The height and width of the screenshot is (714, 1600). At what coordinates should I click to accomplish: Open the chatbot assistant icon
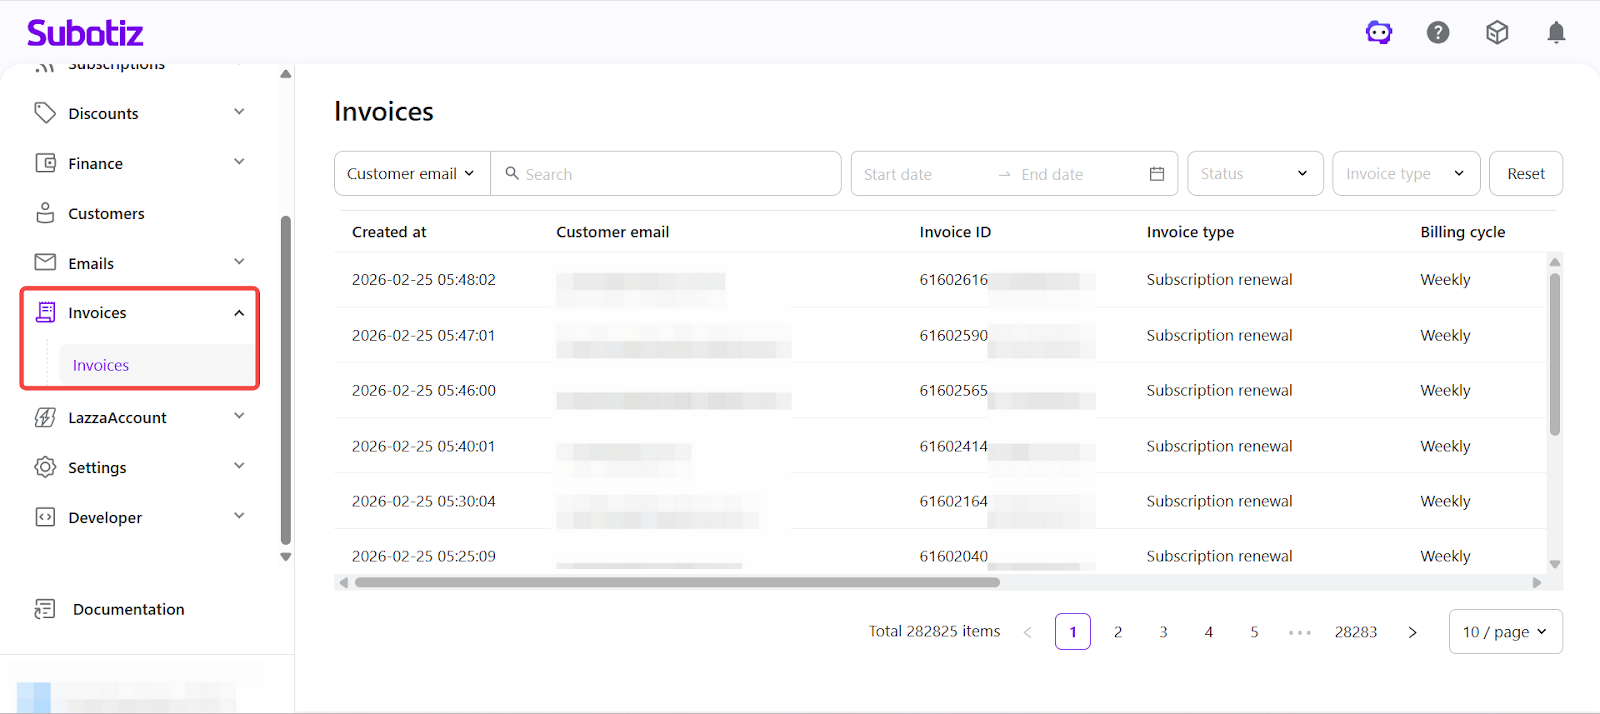pyautogui.click(x=1379, y=33)
